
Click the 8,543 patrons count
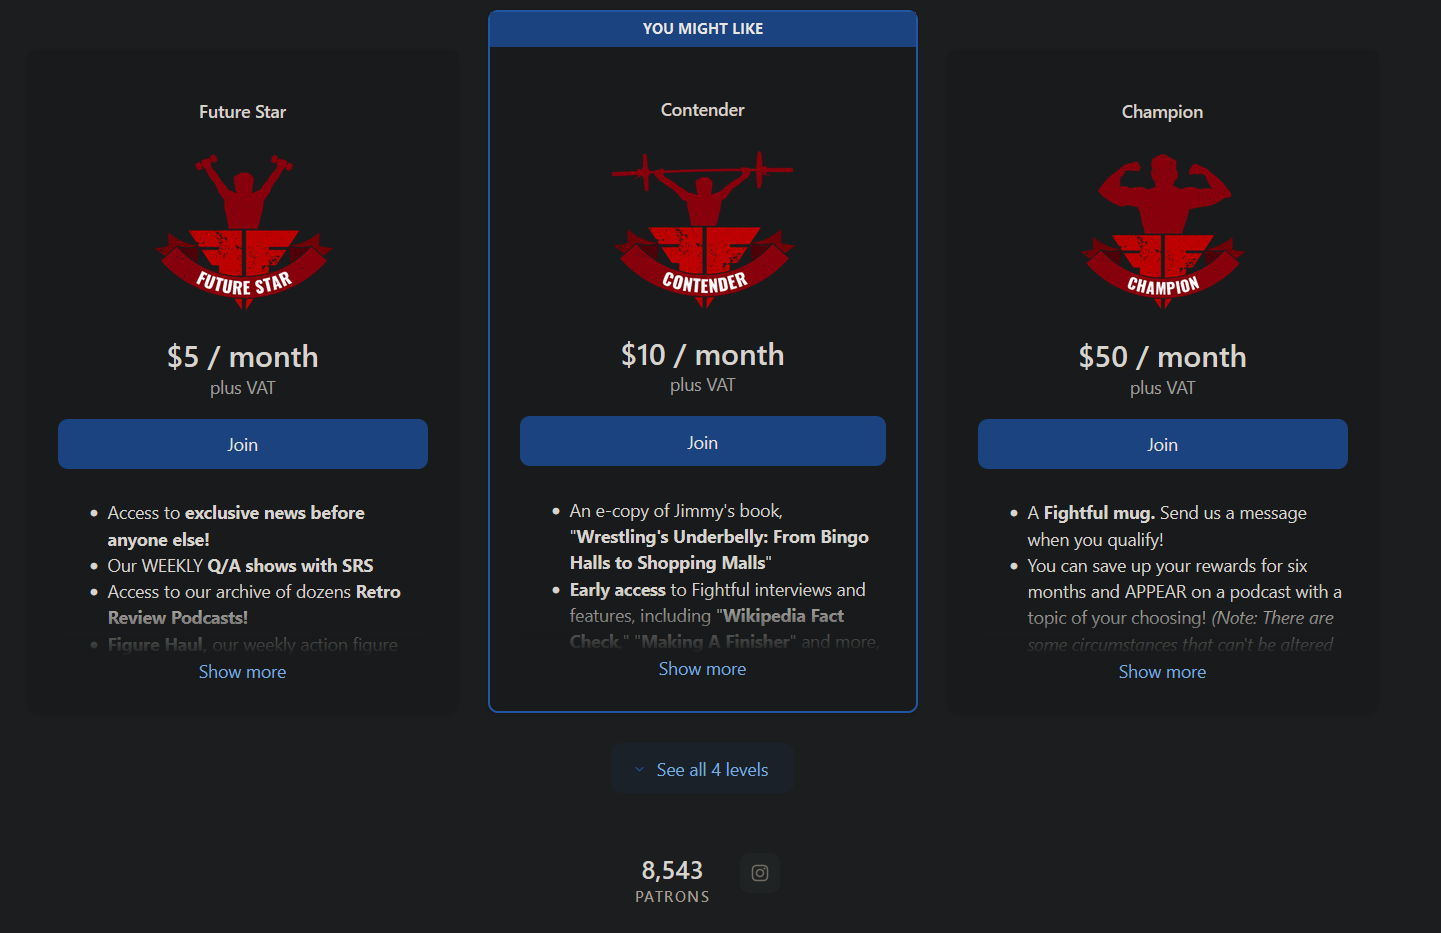672,880
